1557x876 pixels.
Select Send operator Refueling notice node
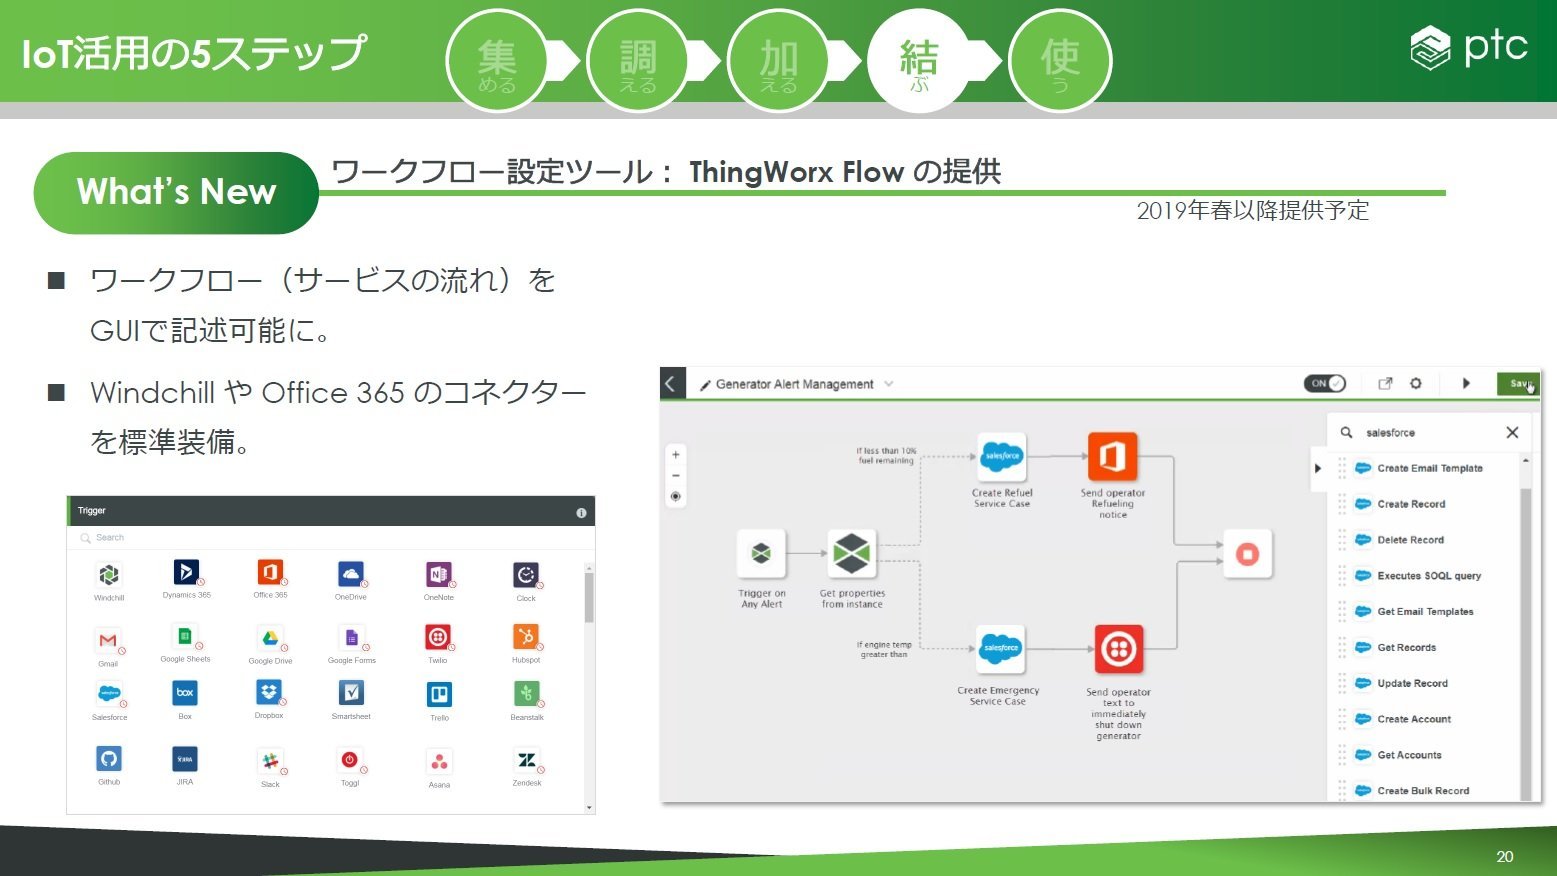point(1113,457)
